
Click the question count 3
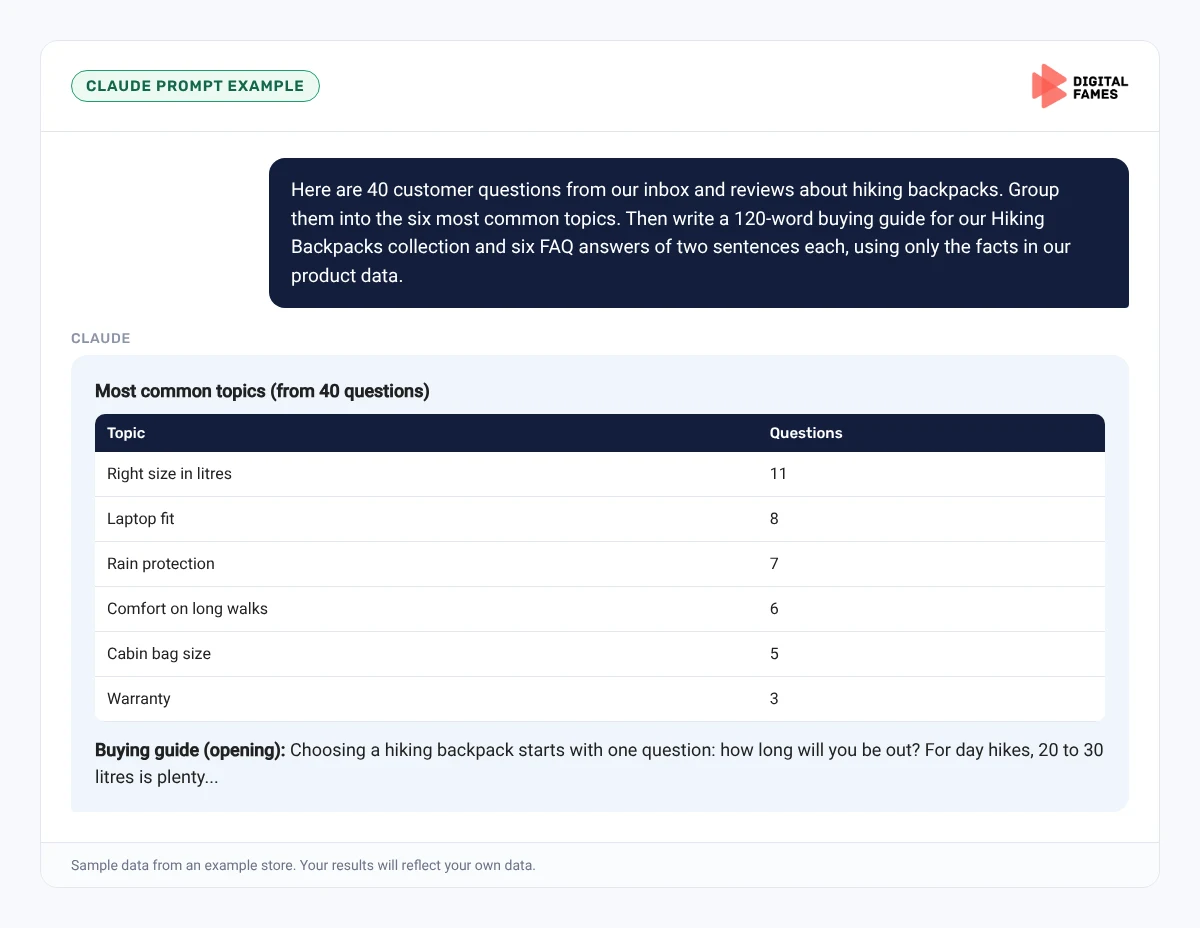774,699
